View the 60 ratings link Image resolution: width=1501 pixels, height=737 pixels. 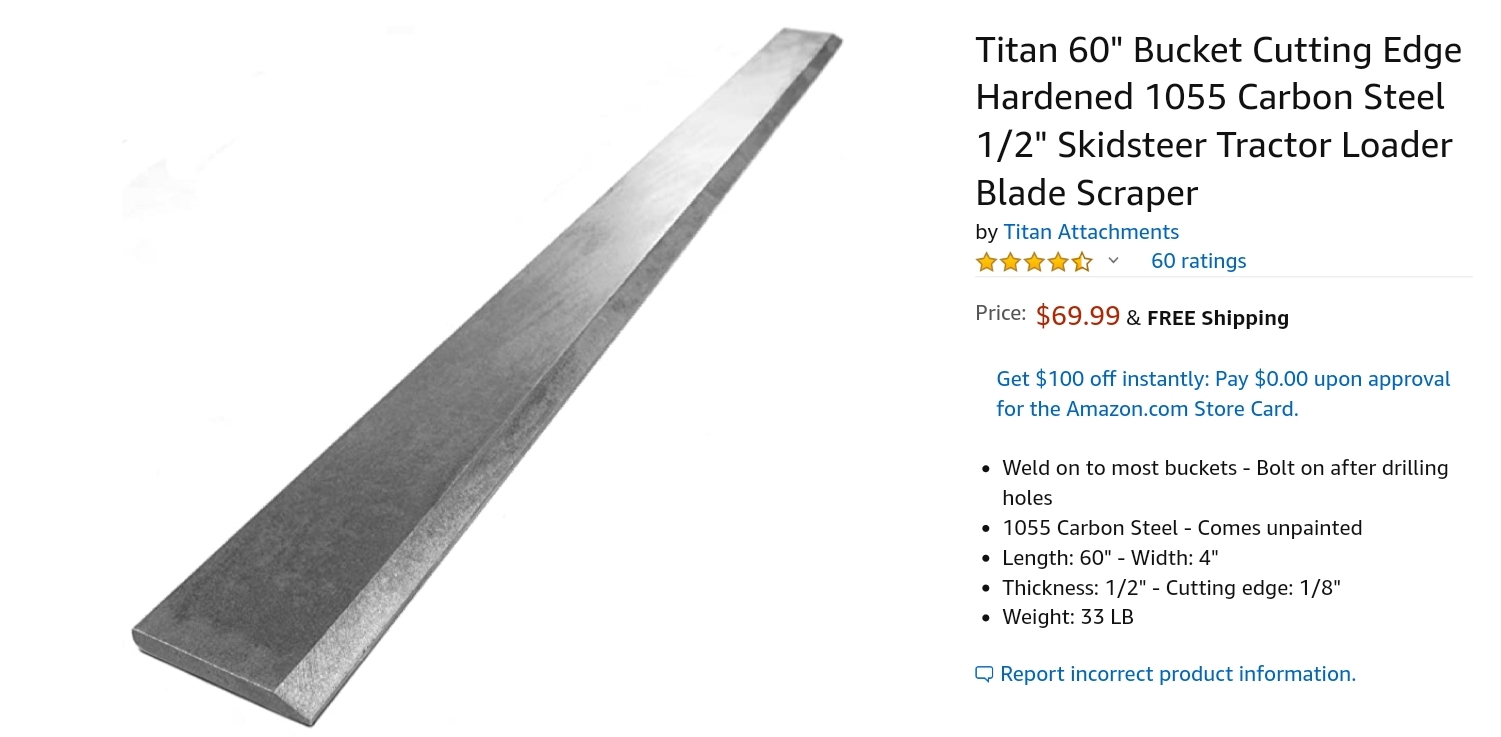click(x=1198, y=261)
